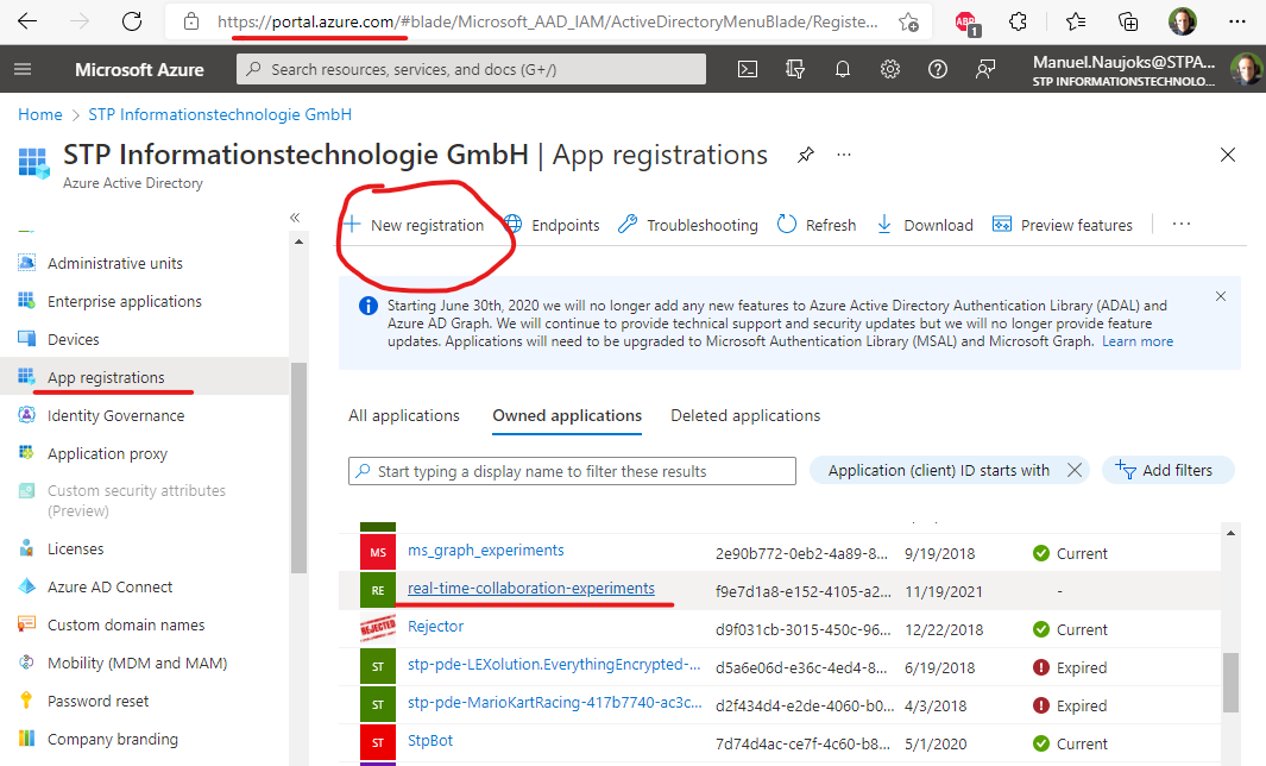This screenshot has width=1266, height=766.
Task: Pin the App registrations blade
Action: (x=805, y=155)
